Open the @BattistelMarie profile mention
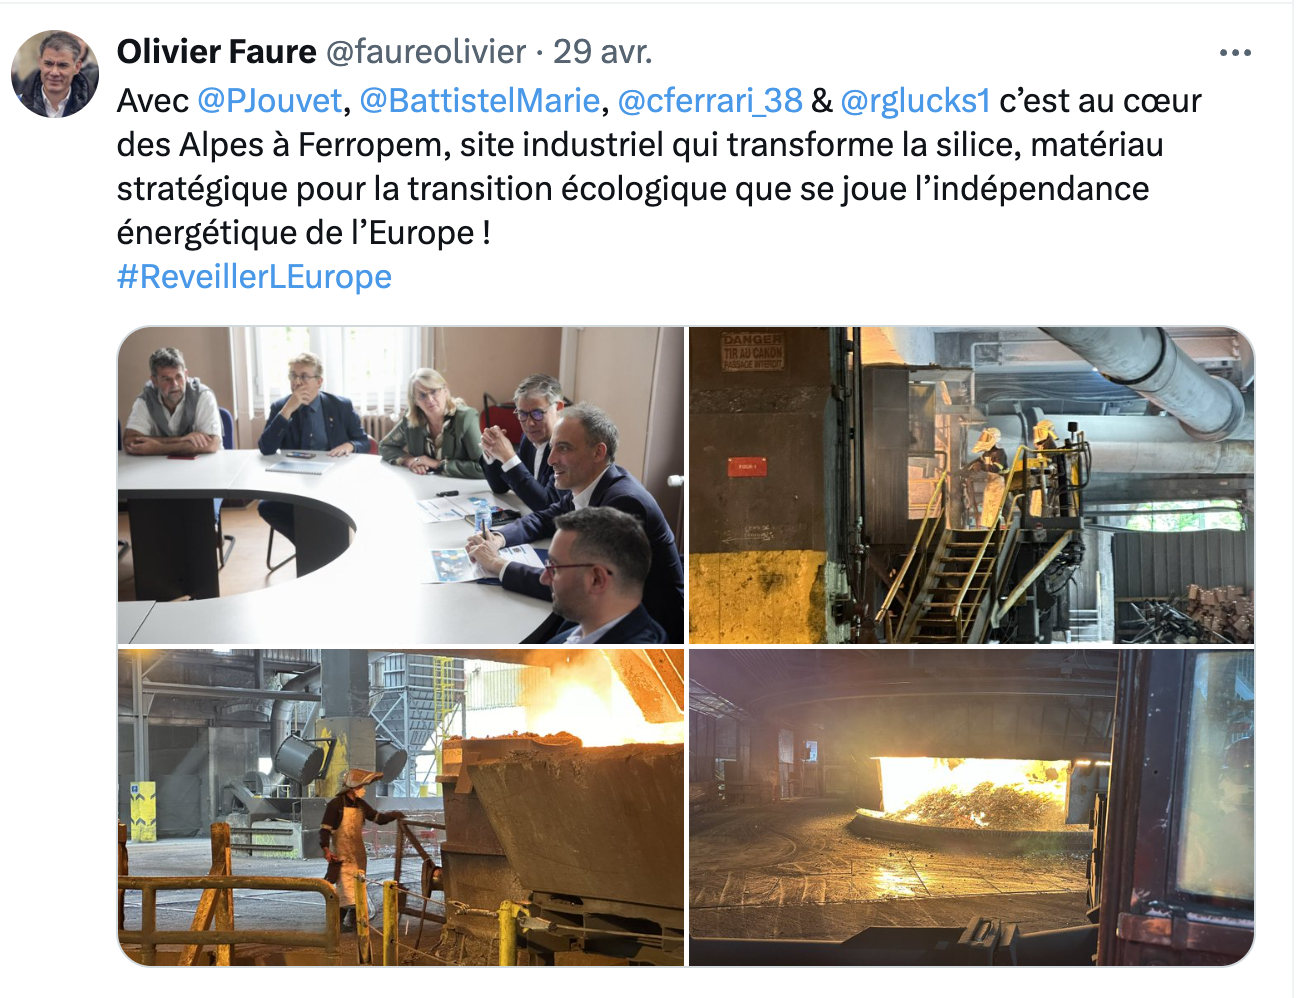Image resolution: width=1310 pixels, height=998 pixels. tap(479, 101)
